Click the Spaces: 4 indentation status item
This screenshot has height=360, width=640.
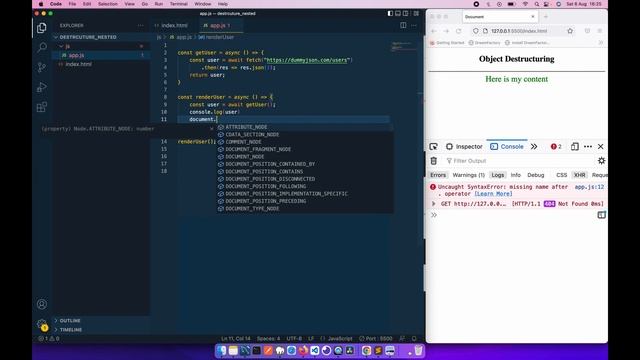268,338
